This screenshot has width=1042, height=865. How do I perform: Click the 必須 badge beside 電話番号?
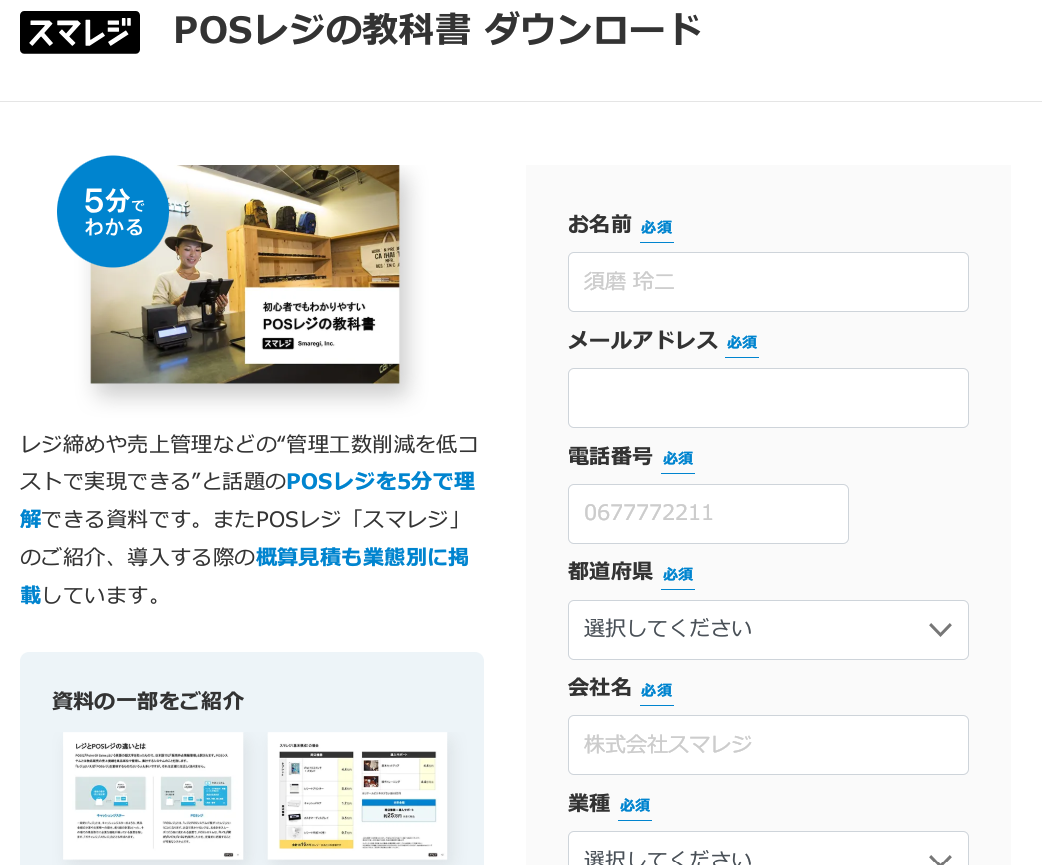(677, 458)
